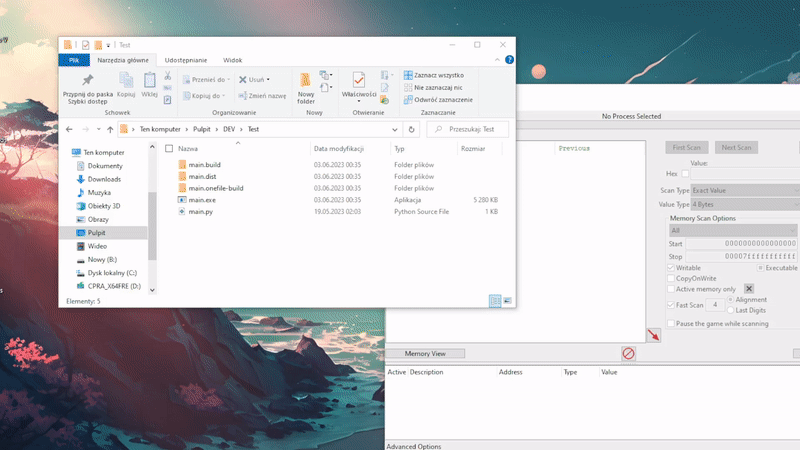Switch to details view icon in status bar

[495, 301]
